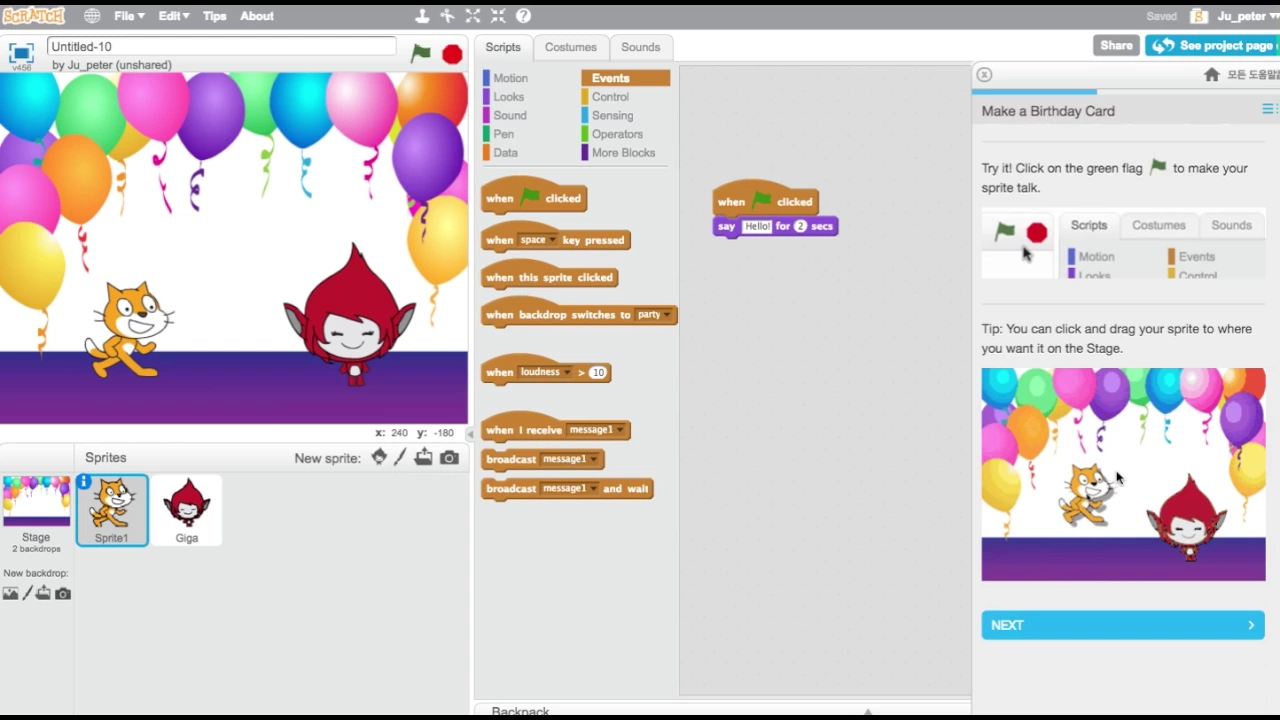
Task: Click the Scratch logo
Action: 33,16
